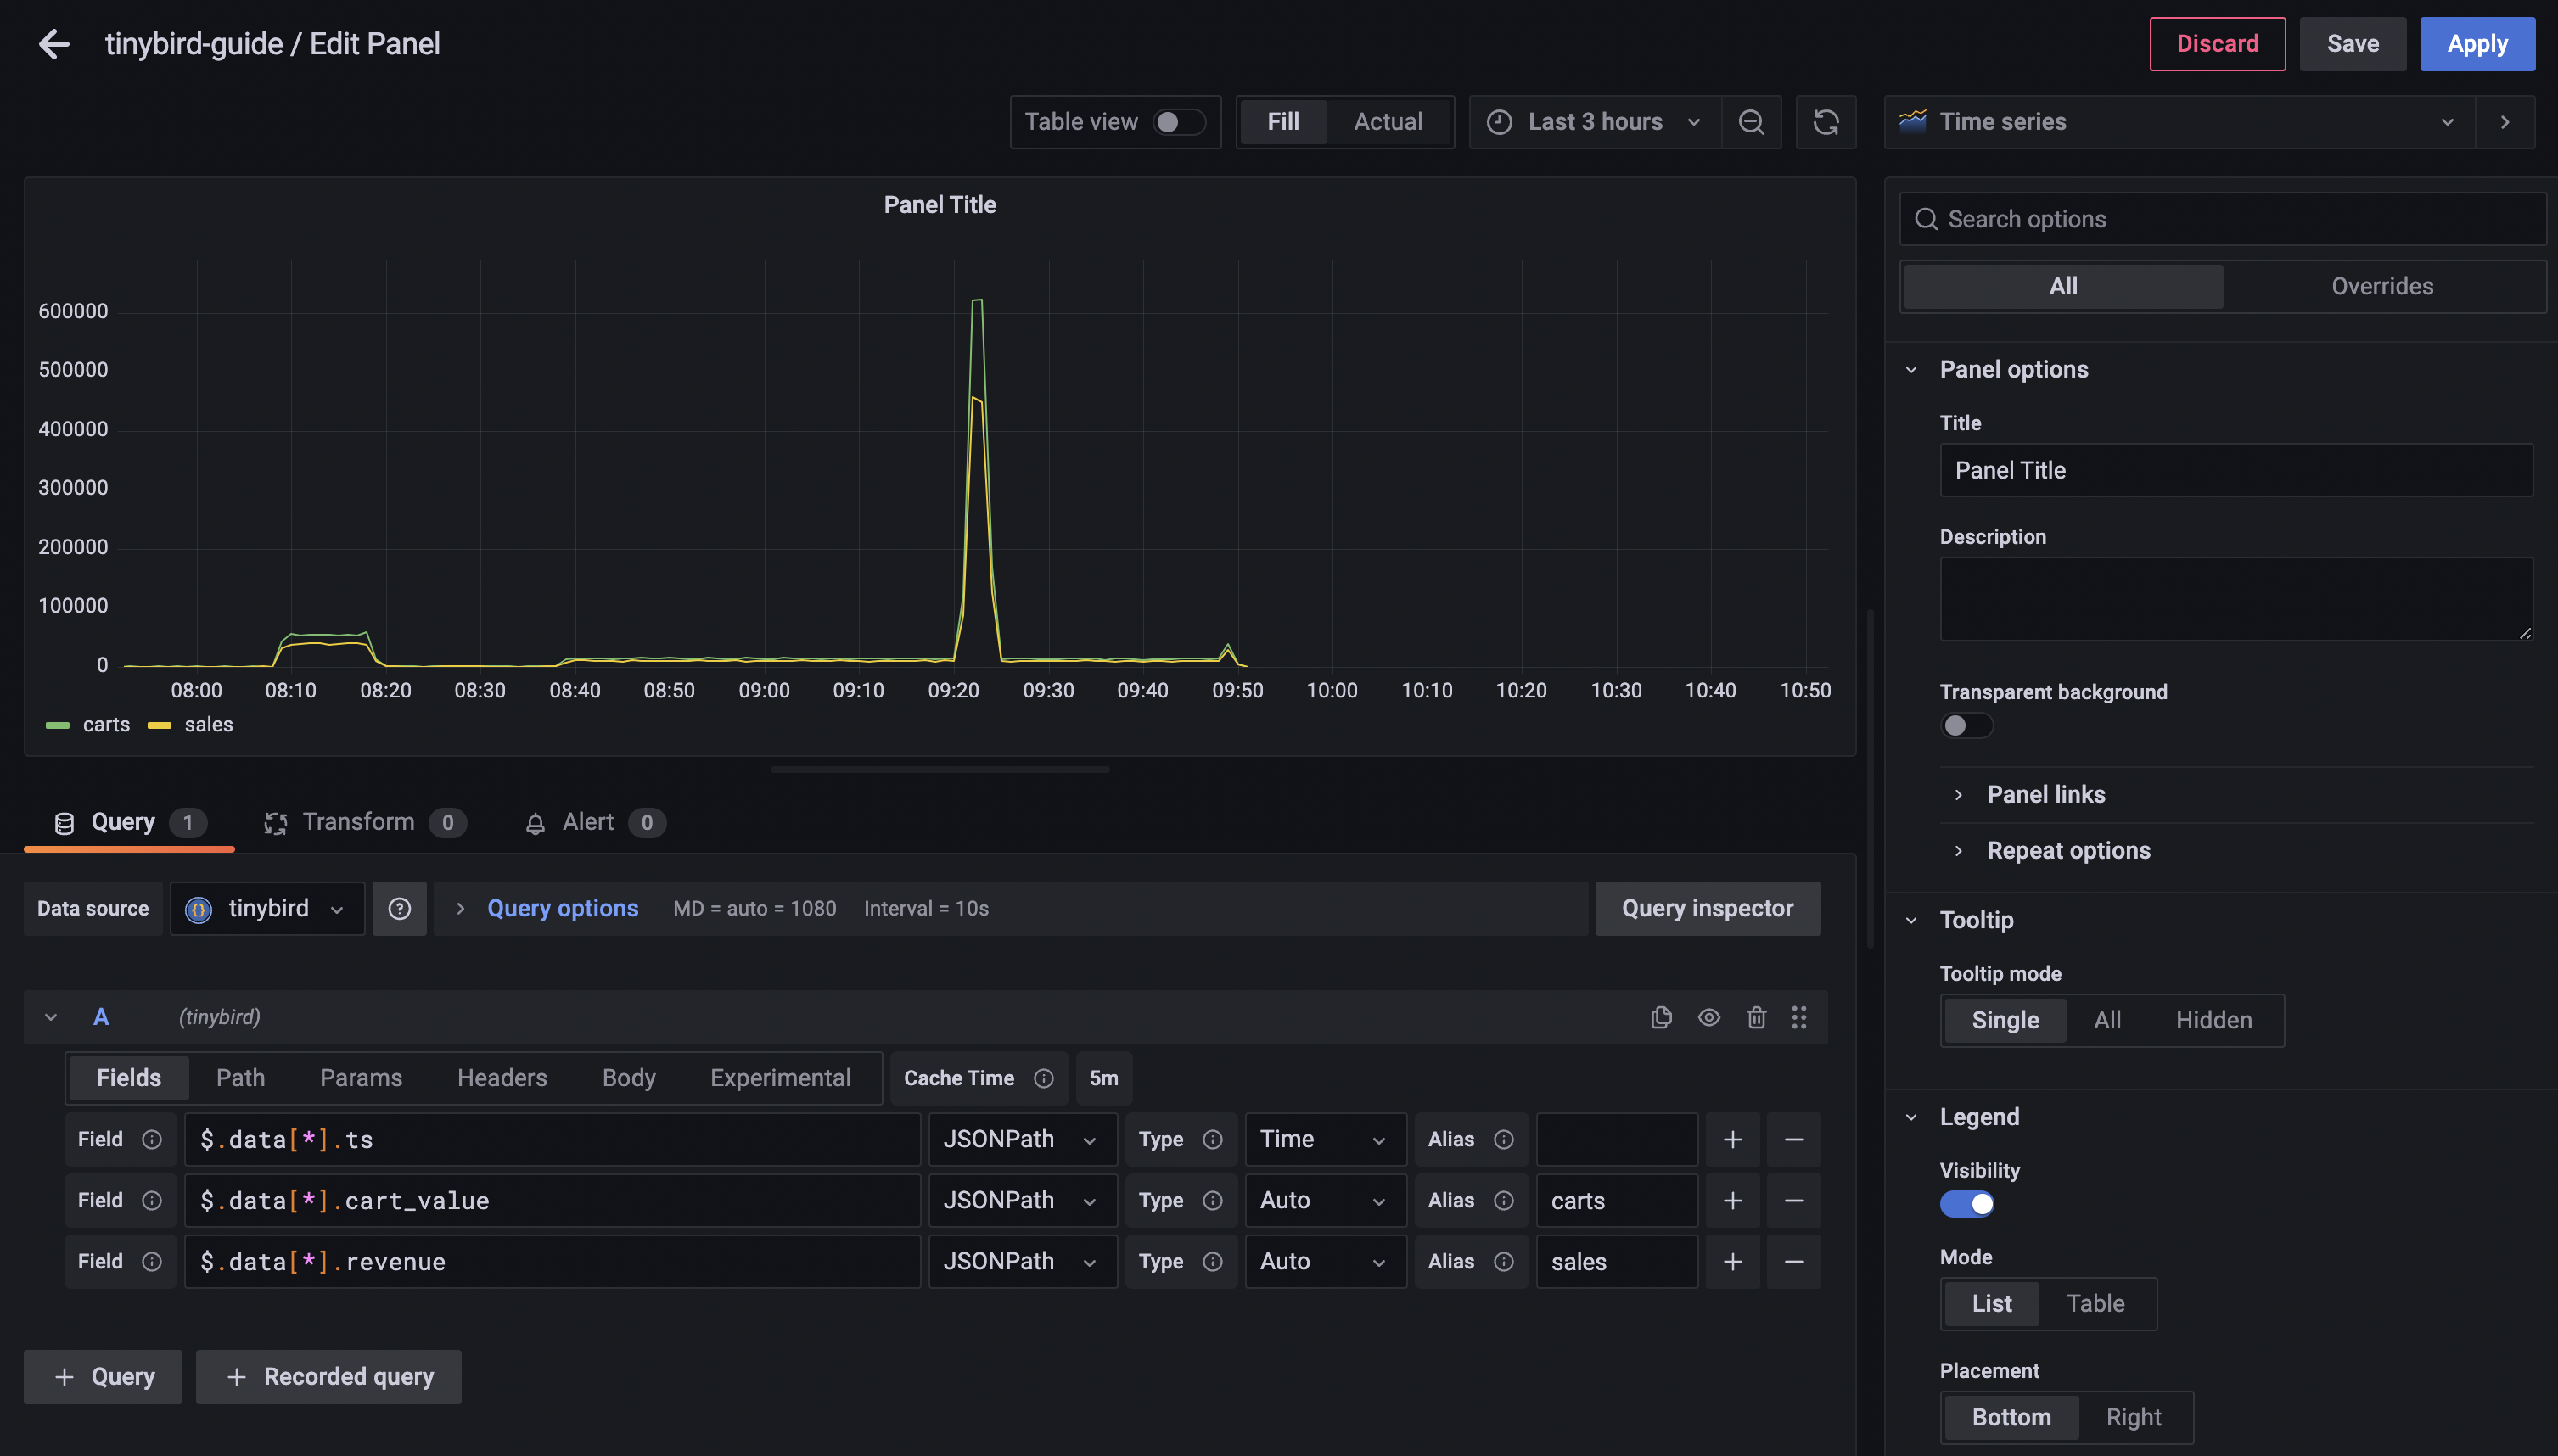Add field after the ts row
2558x1456 pixels.
(x=1733, y=1139)
